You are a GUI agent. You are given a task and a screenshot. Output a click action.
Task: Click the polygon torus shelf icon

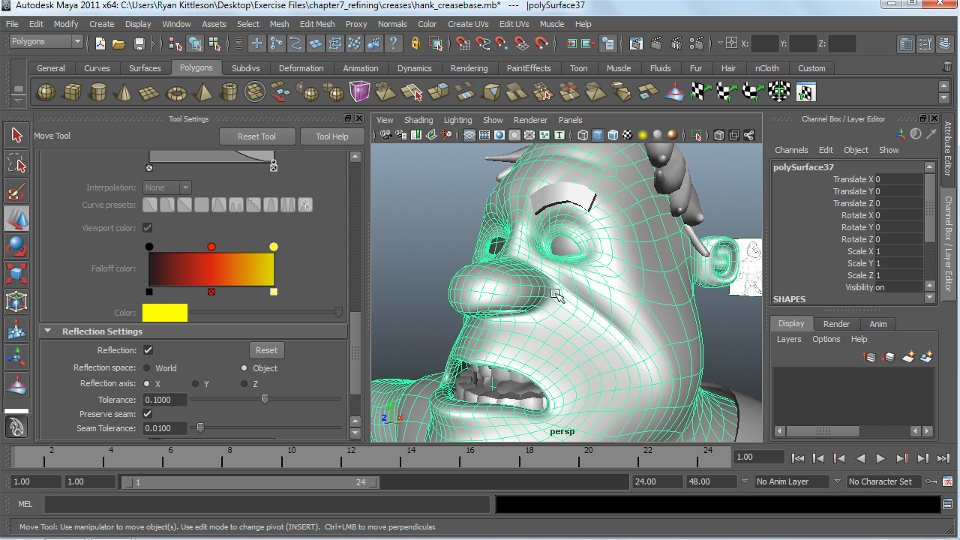click(x=176, y=93)
